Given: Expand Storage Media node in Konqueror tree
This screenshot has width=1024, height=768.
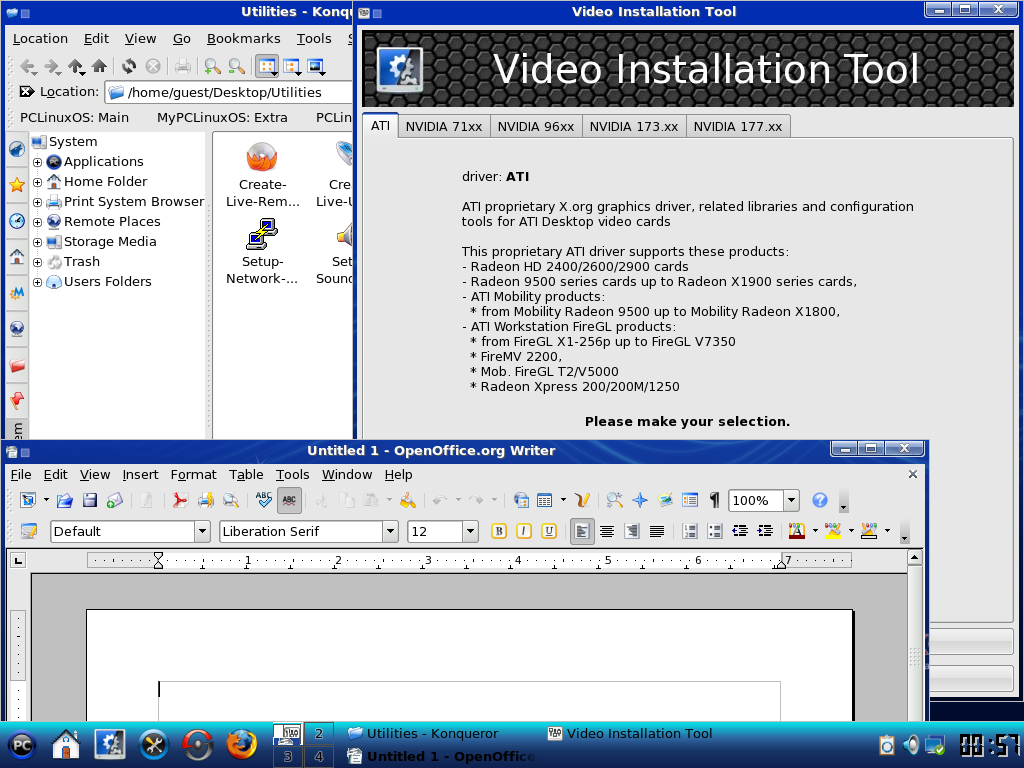Looking at the screenshot, I should pyautogui.click(x=37, y=242).
